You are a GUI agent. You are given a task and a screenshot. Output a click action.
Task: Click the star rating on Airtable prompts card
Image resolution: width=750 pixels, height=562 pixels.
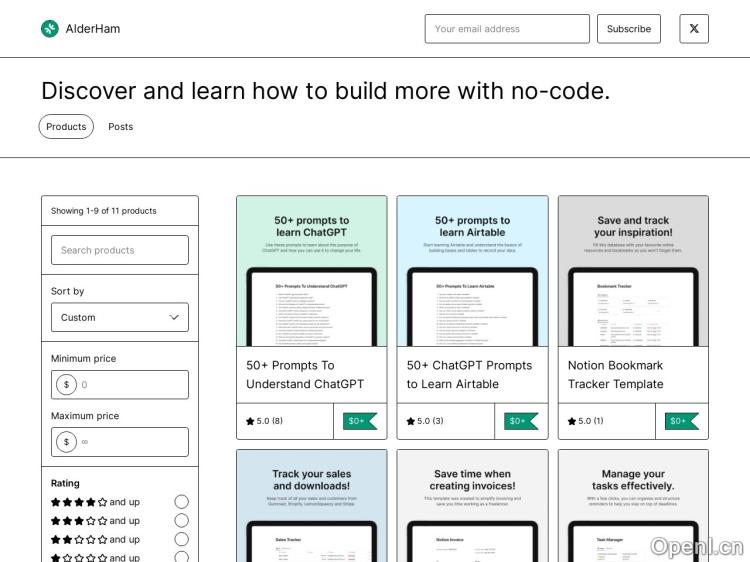[x=424, y=421]
